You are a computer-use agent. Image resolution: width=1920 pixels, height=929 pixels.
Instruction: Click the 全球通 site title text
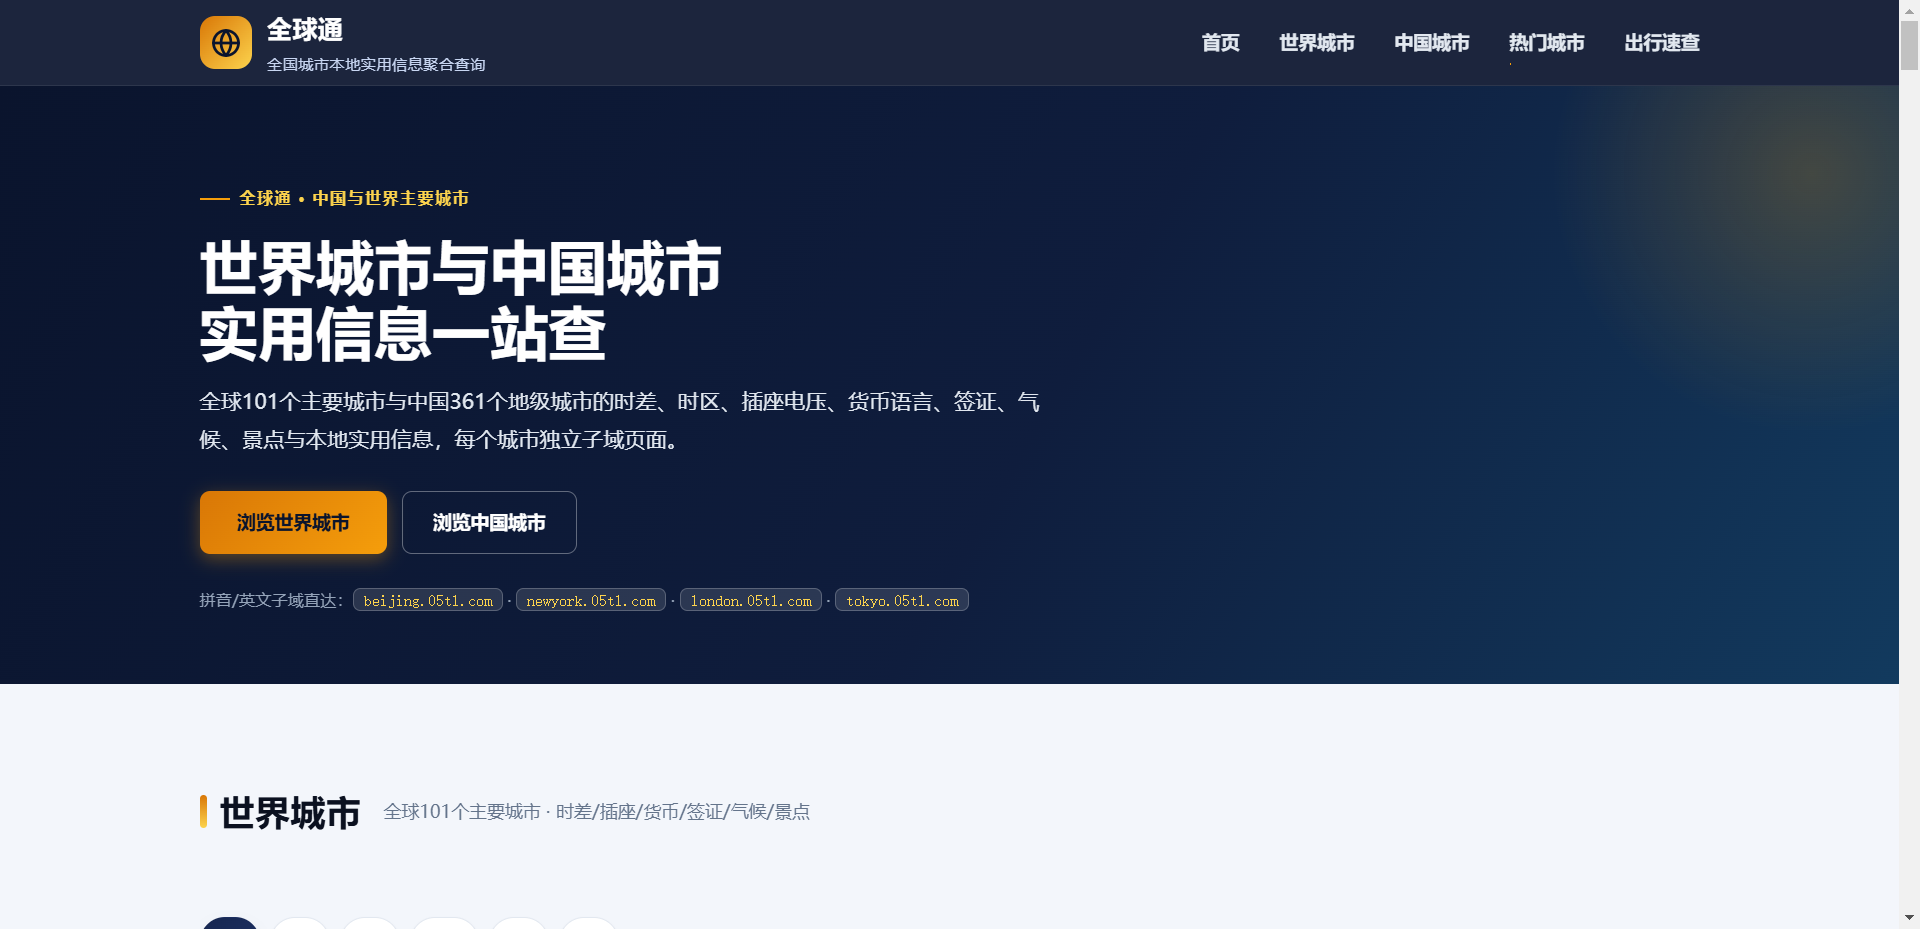pyautogui.click(x=305, y=30)
